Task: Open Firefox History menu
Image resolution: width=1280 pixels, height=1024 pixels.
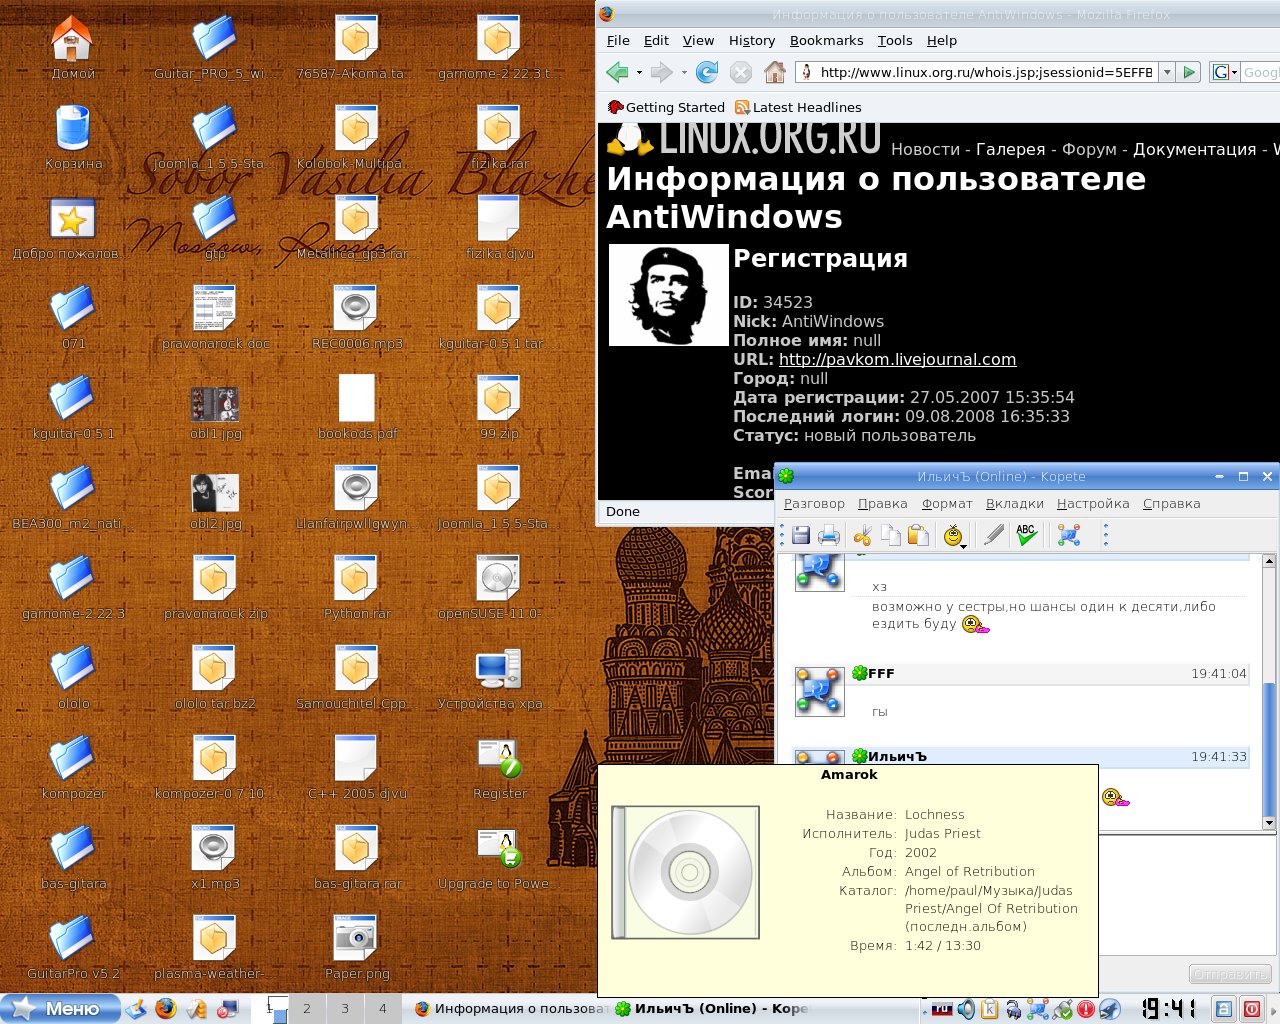Action: click(x=752, y=41)
